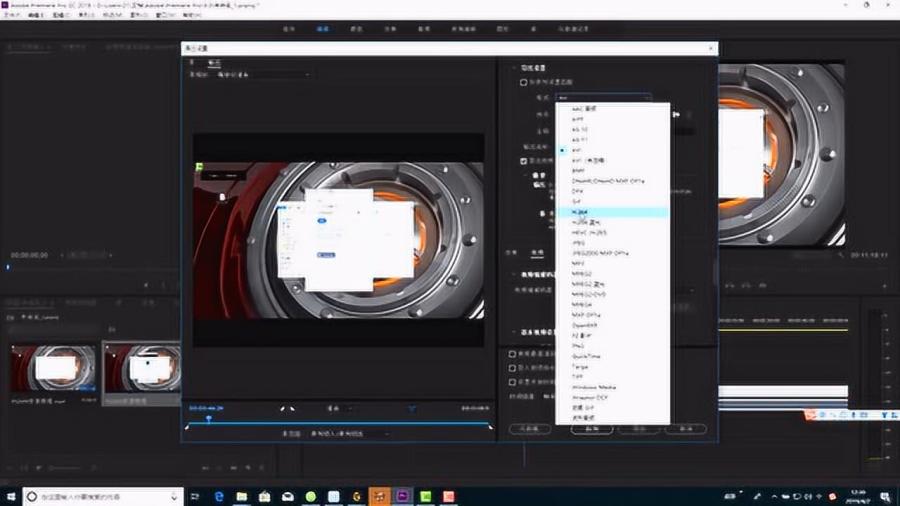Toggle the export video checkbox
Screen dimensions: 900x506
523,161
